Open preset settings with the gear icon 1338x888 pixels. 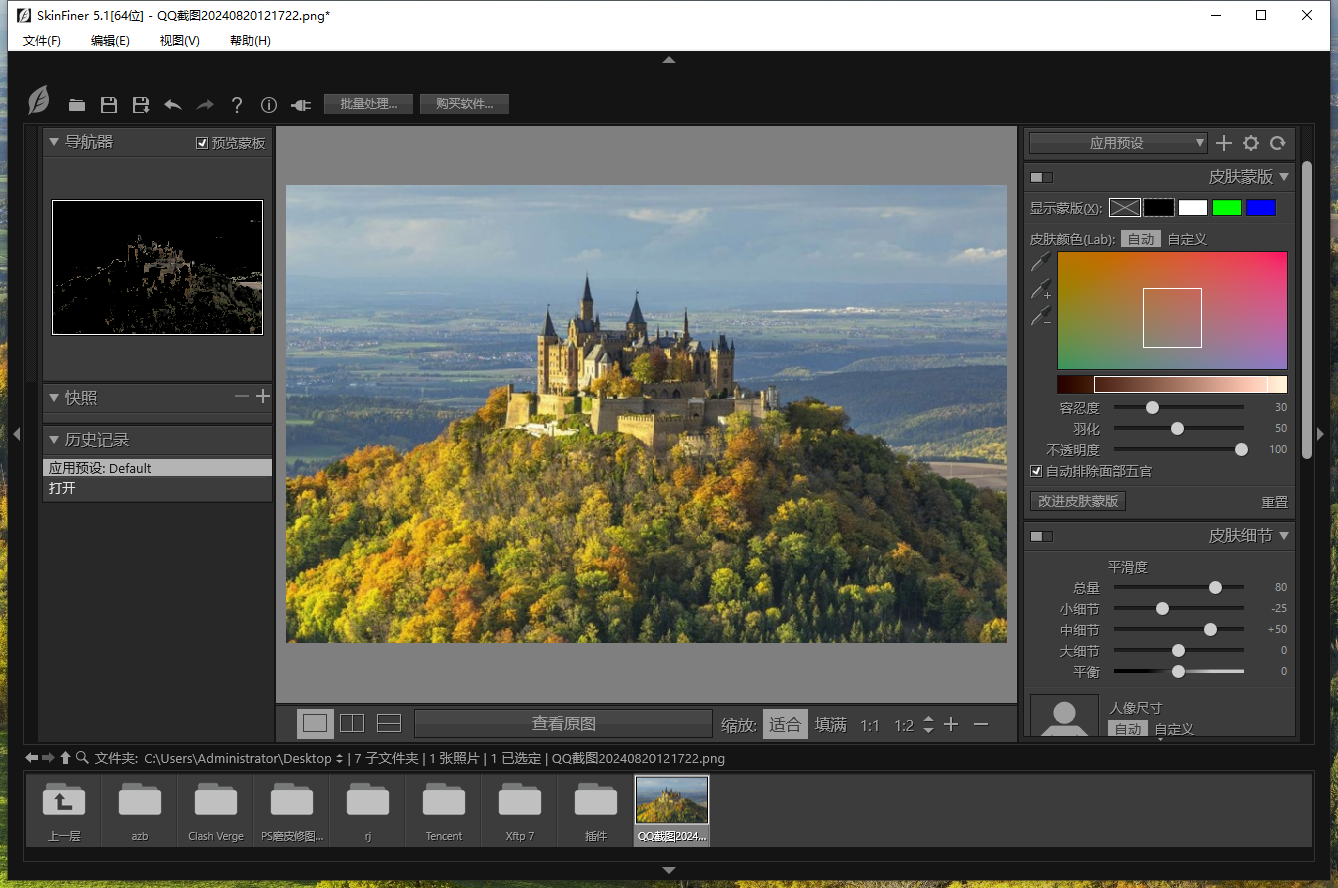tap(1251, 143)
